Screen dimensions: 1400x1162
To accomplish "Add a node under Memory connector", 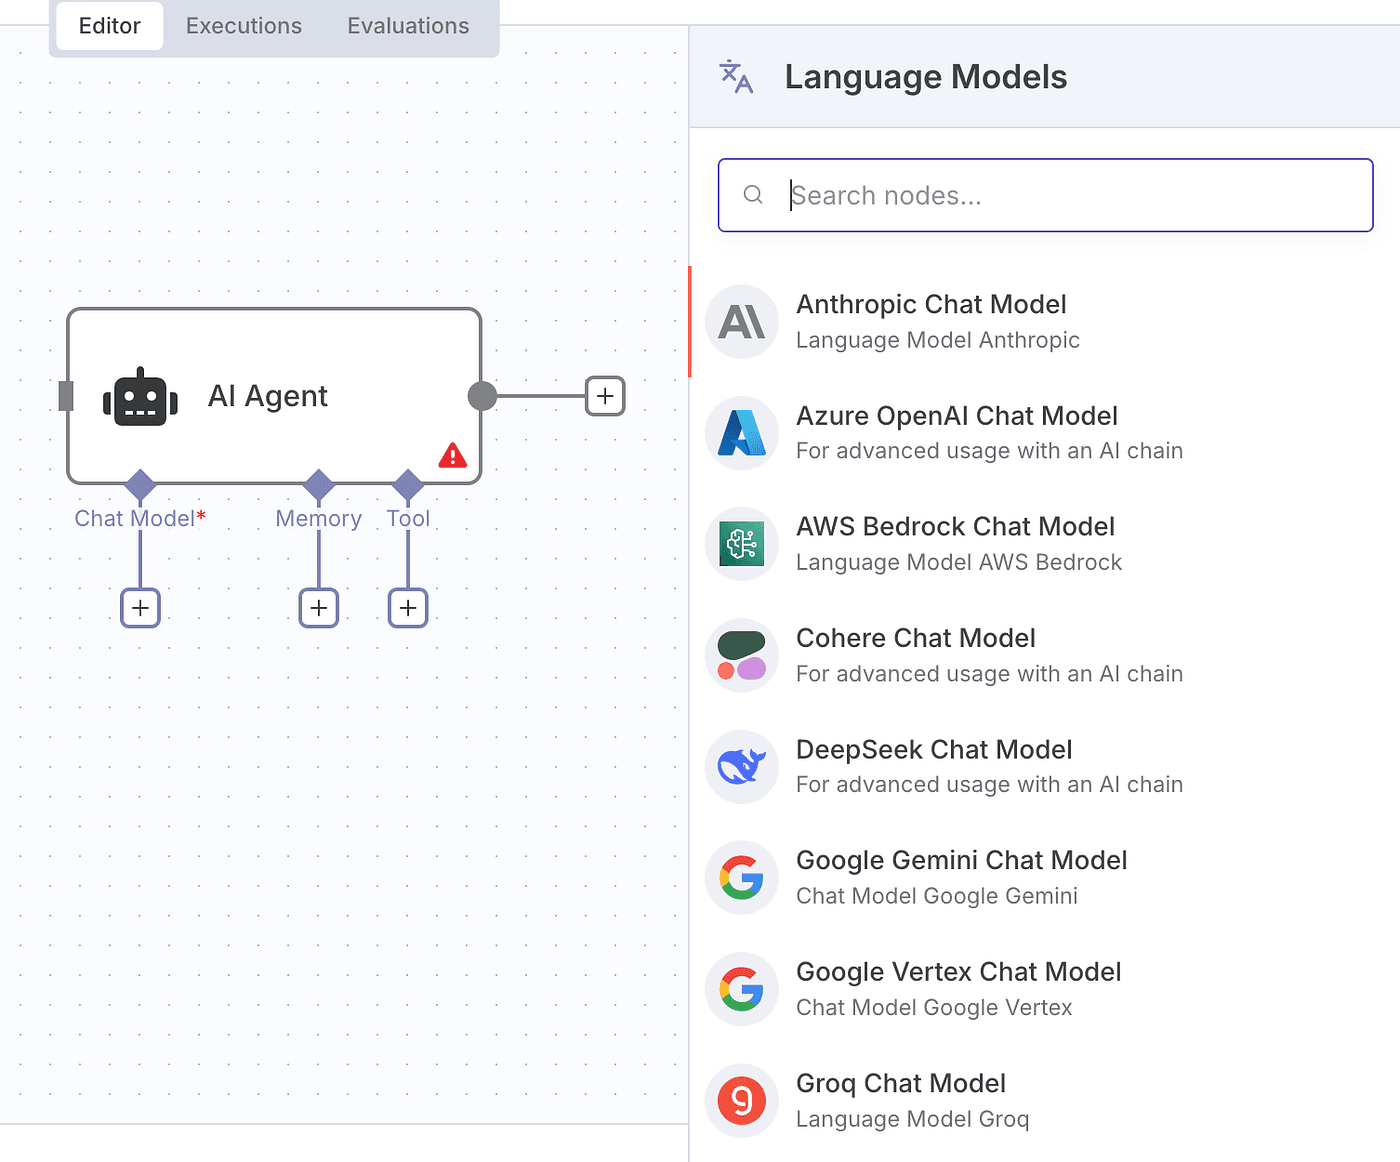I will pyautogui.click(x=319, y=608).
